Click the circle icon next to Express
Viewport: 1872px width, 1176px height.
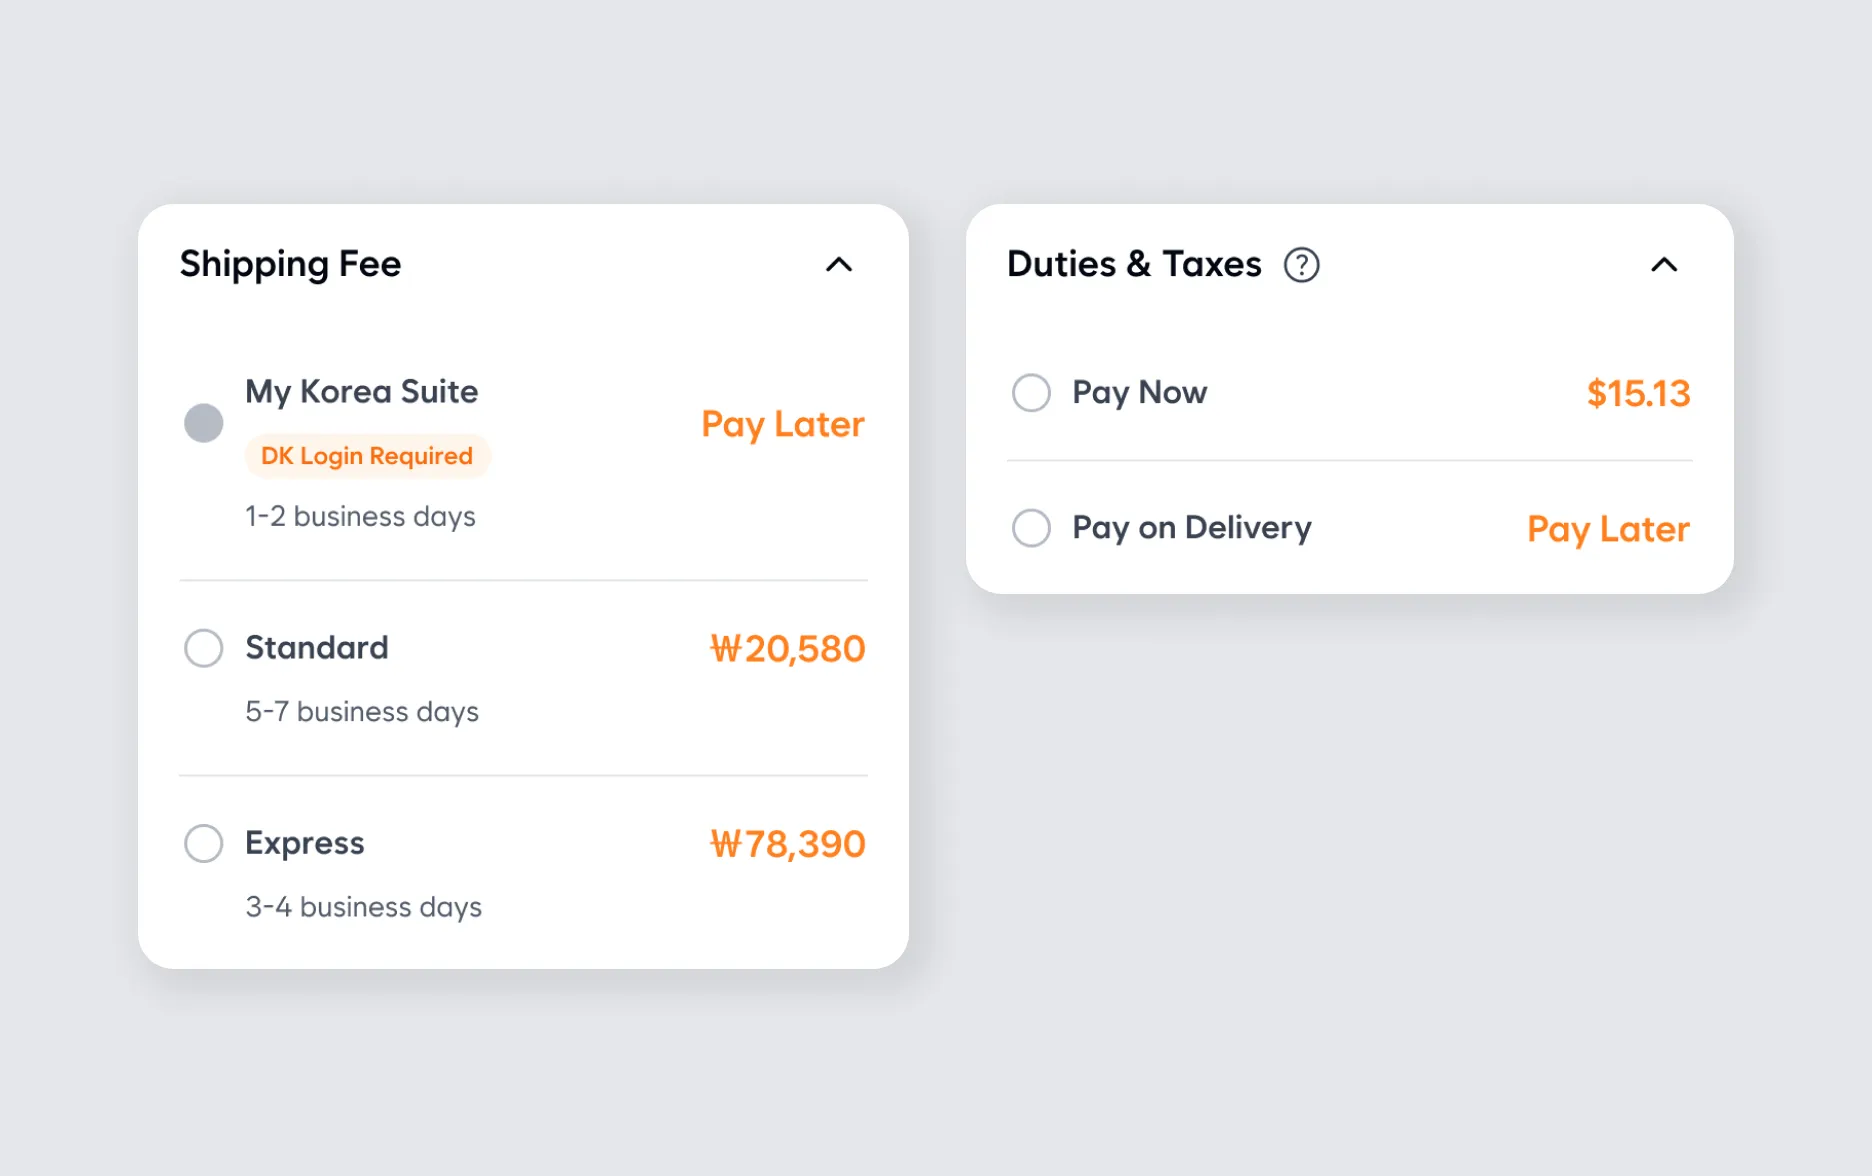coord(203,843)
